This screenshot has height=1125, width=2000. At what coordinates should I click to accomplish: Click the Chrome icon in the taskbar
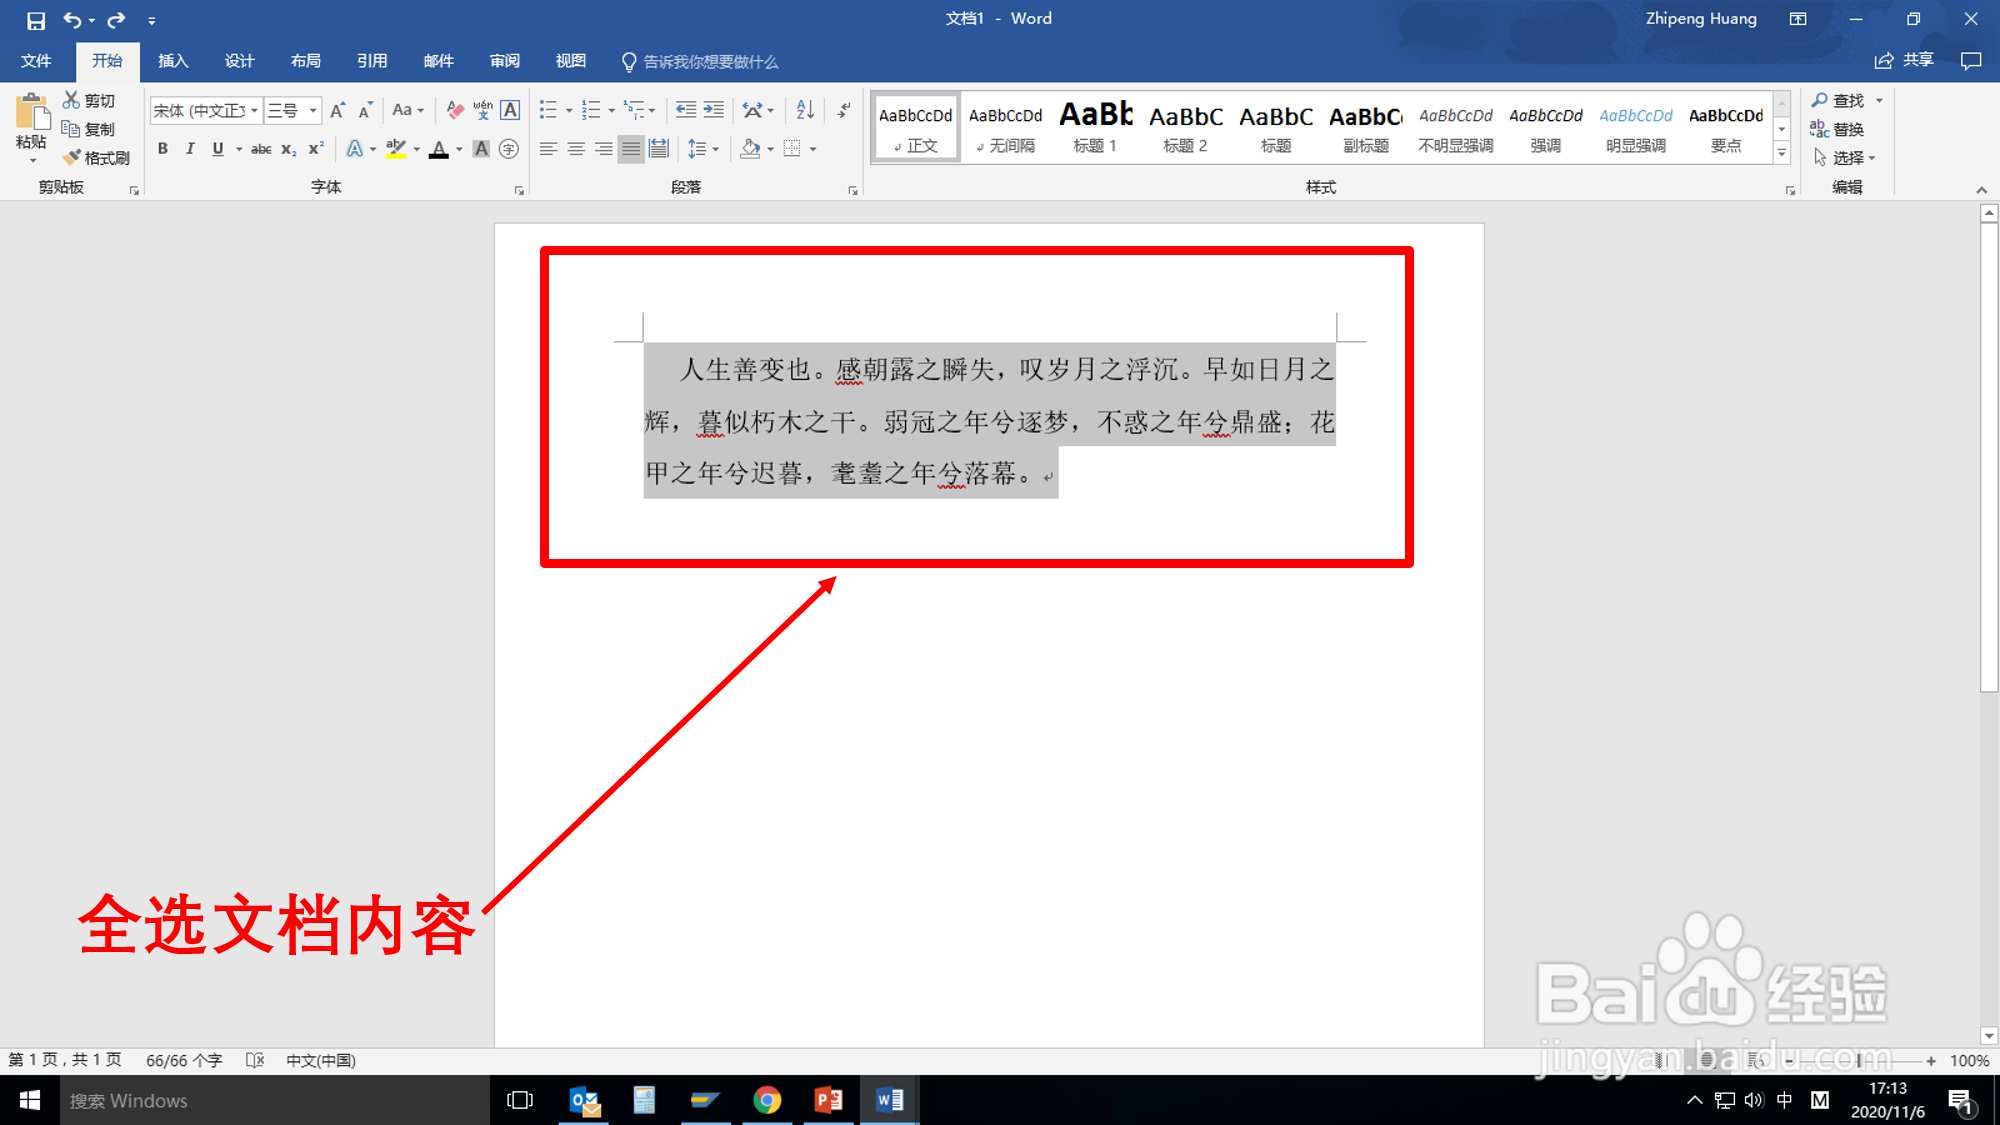(x=767, y=1100)
